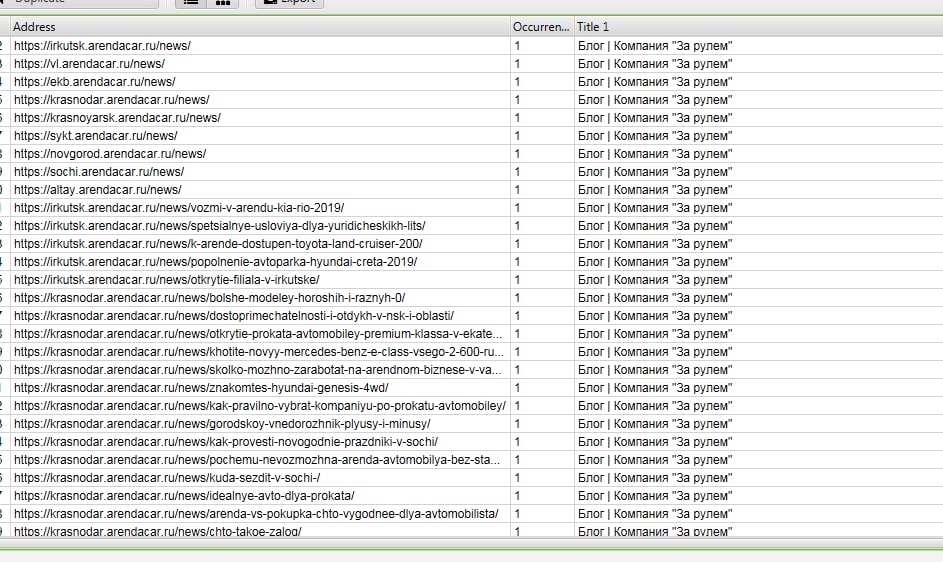Select the vozmi-v-arendu-kia-rio-2019 URL

(x=179, y=208)
